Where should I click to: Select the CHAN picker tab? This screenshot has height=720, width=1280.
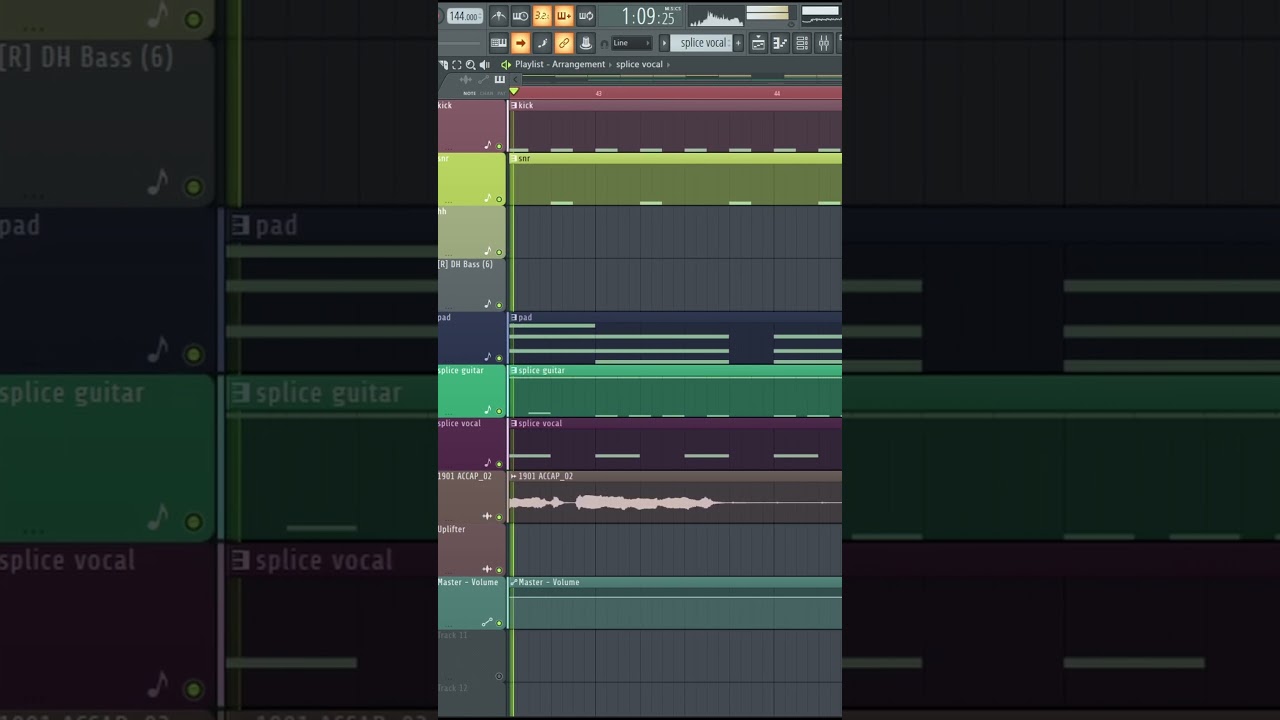pyautogui.click(x=486, y=93)
